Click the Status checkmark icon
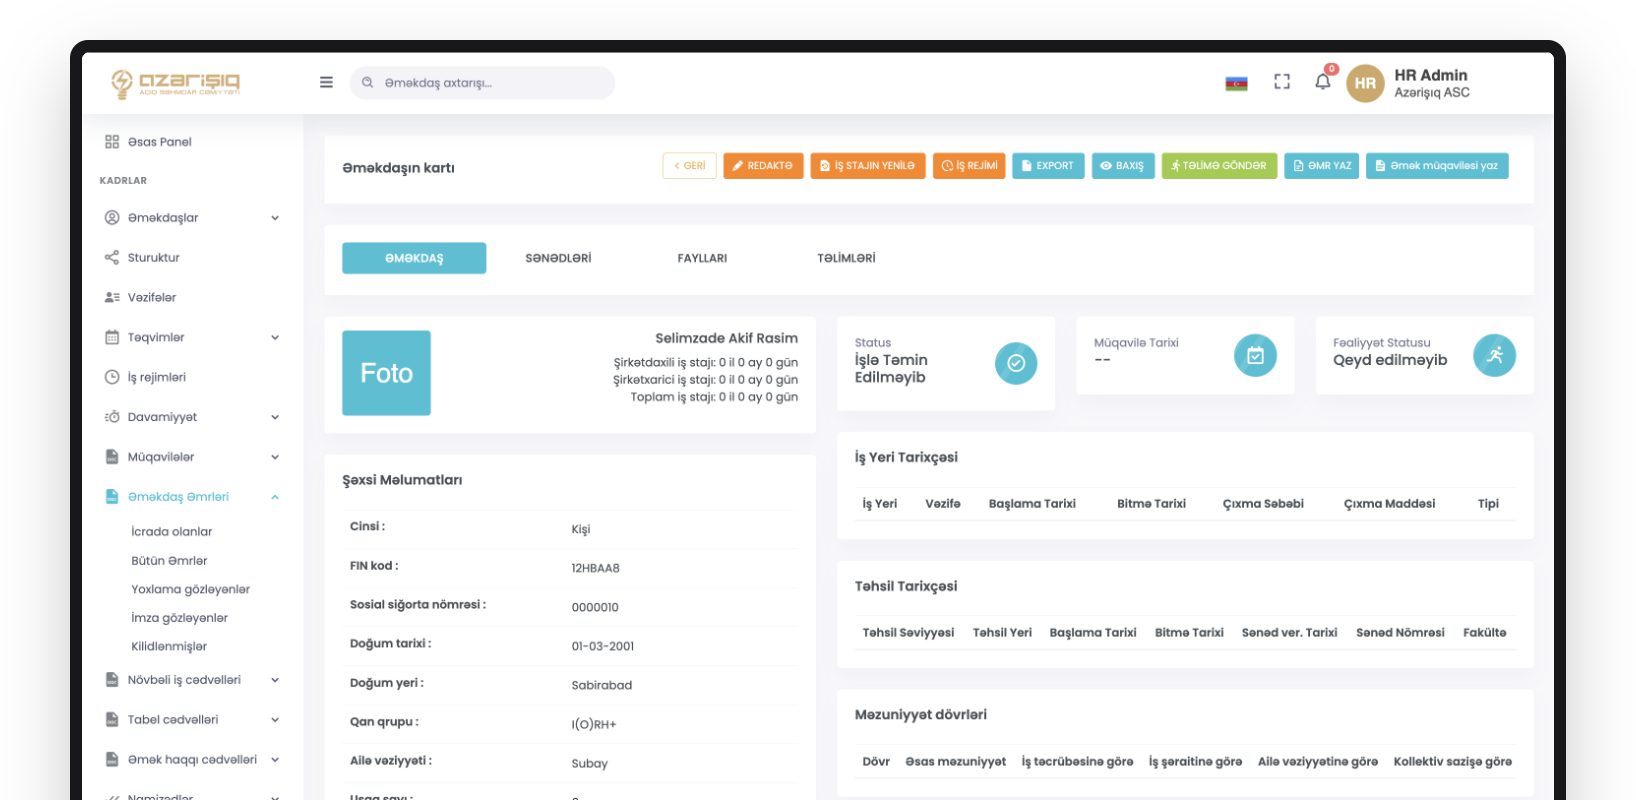Image resolution: width=1636 pixels, height=800 pixels. [x=1016, y=363]
